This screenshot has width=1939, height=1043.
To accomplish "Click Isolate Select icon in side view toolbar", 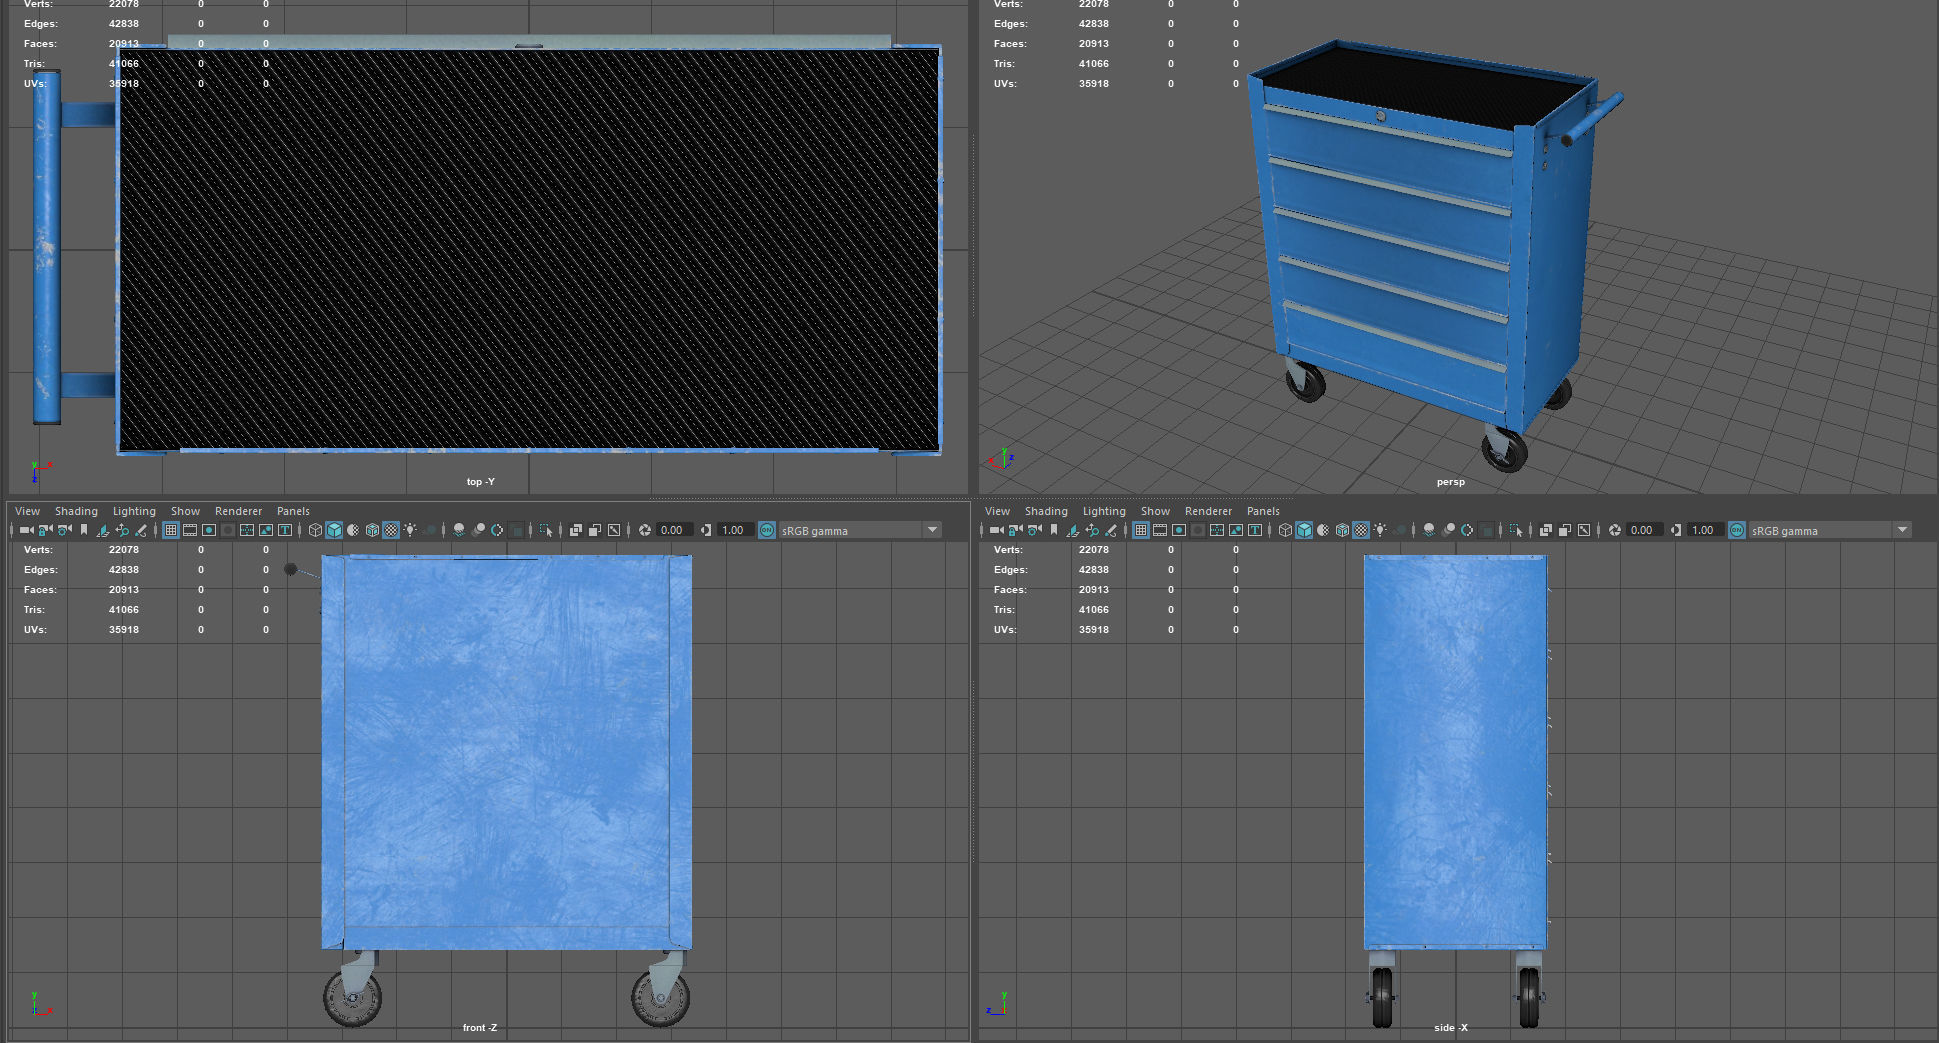I will [x=1516, y=530].
